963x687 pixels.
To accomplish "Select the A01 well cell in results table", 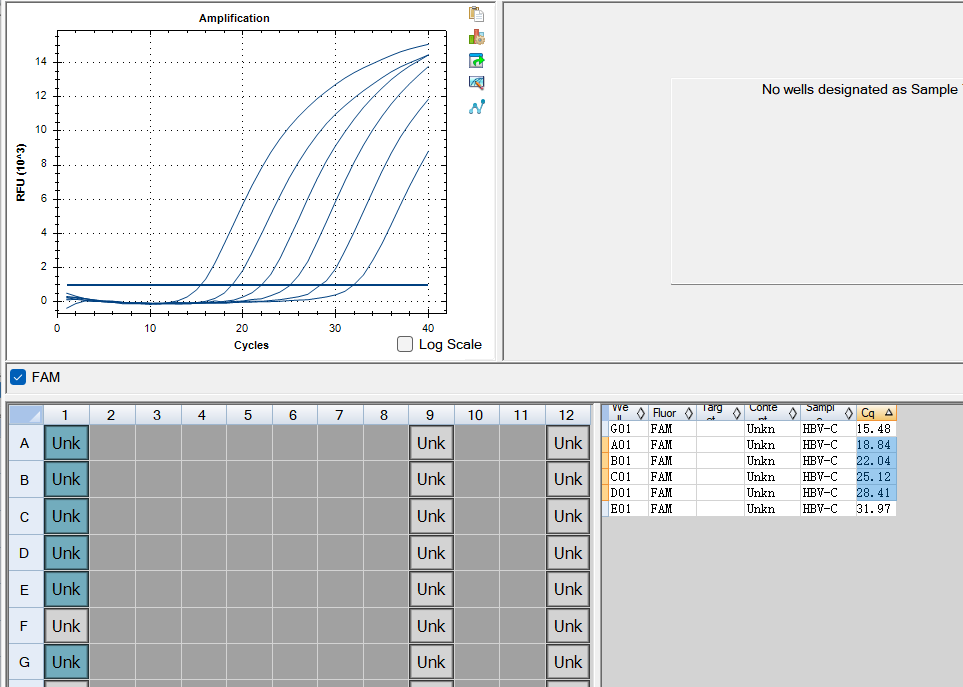I will pyautogui.click(x=628, y=444).
